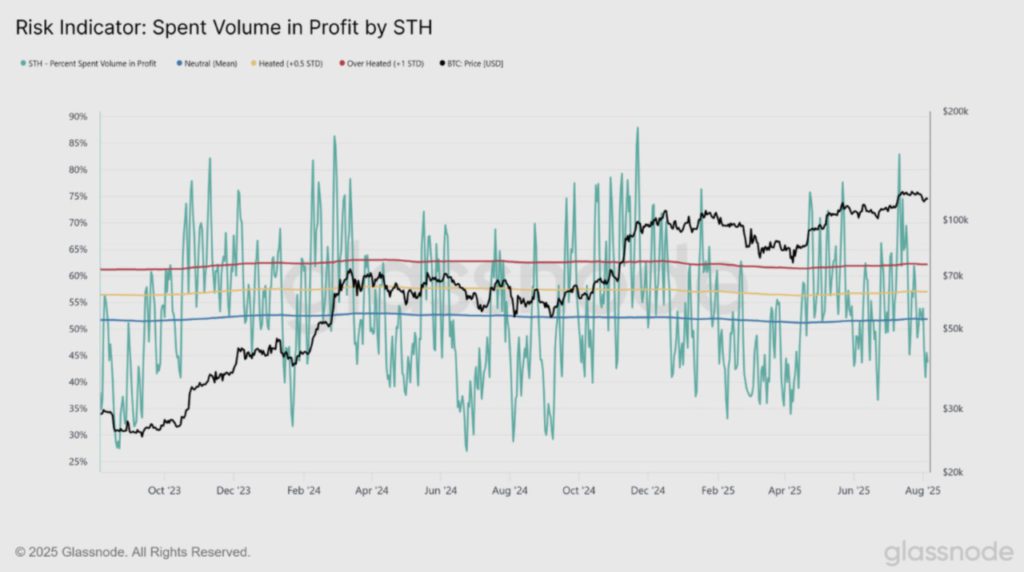Click the 25% label on the left axis

[x=78, y=462]
